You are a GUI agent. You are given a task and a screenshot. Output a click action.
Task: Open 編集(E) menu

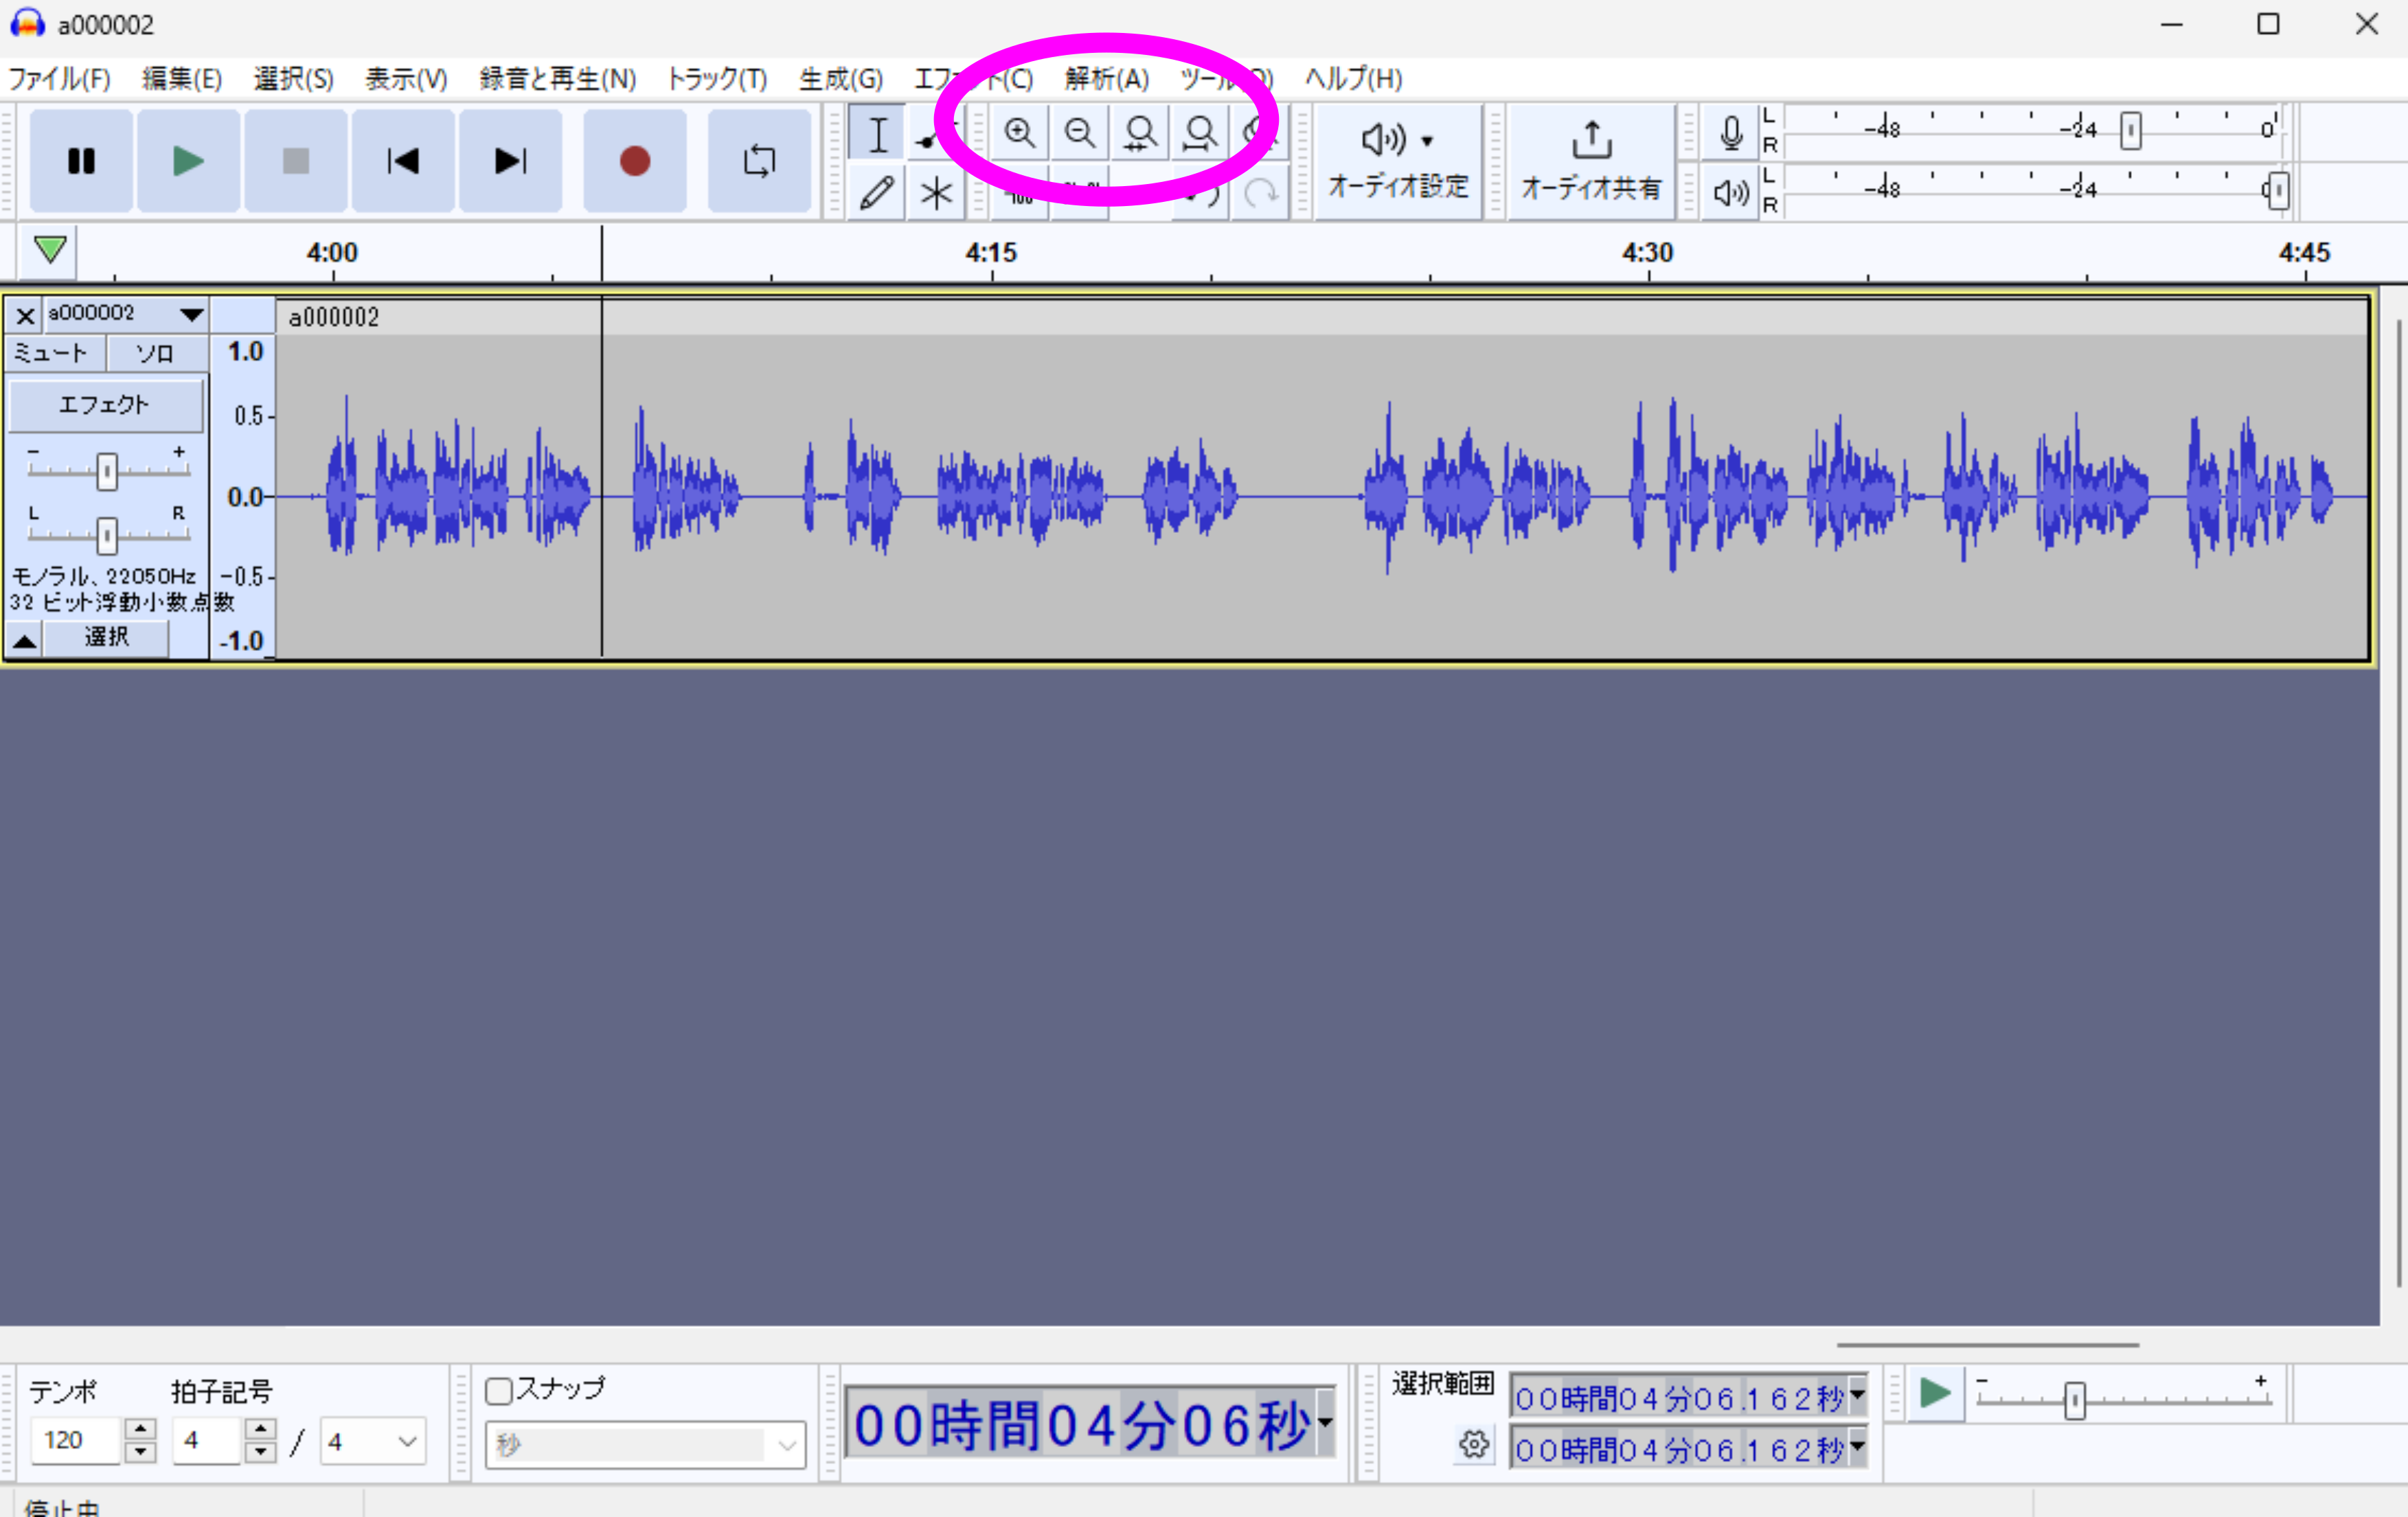click(182, 78)
